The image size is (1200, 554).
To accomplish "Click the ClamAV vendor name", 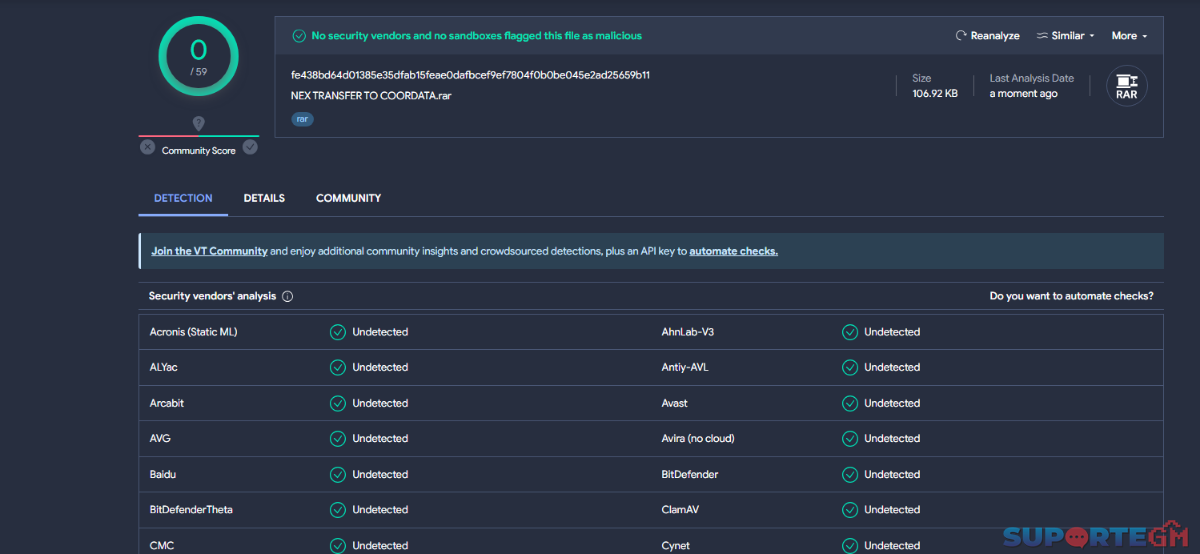I will click(680, 510).
